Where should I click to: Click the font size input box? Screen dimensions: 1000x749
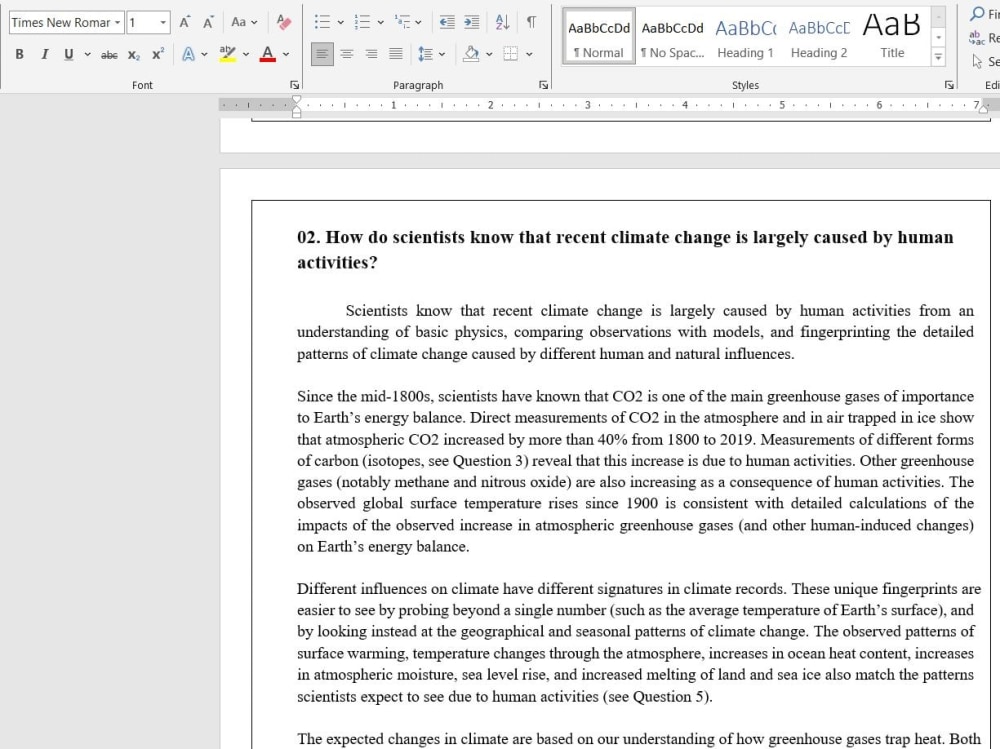(x=140, y=22)
